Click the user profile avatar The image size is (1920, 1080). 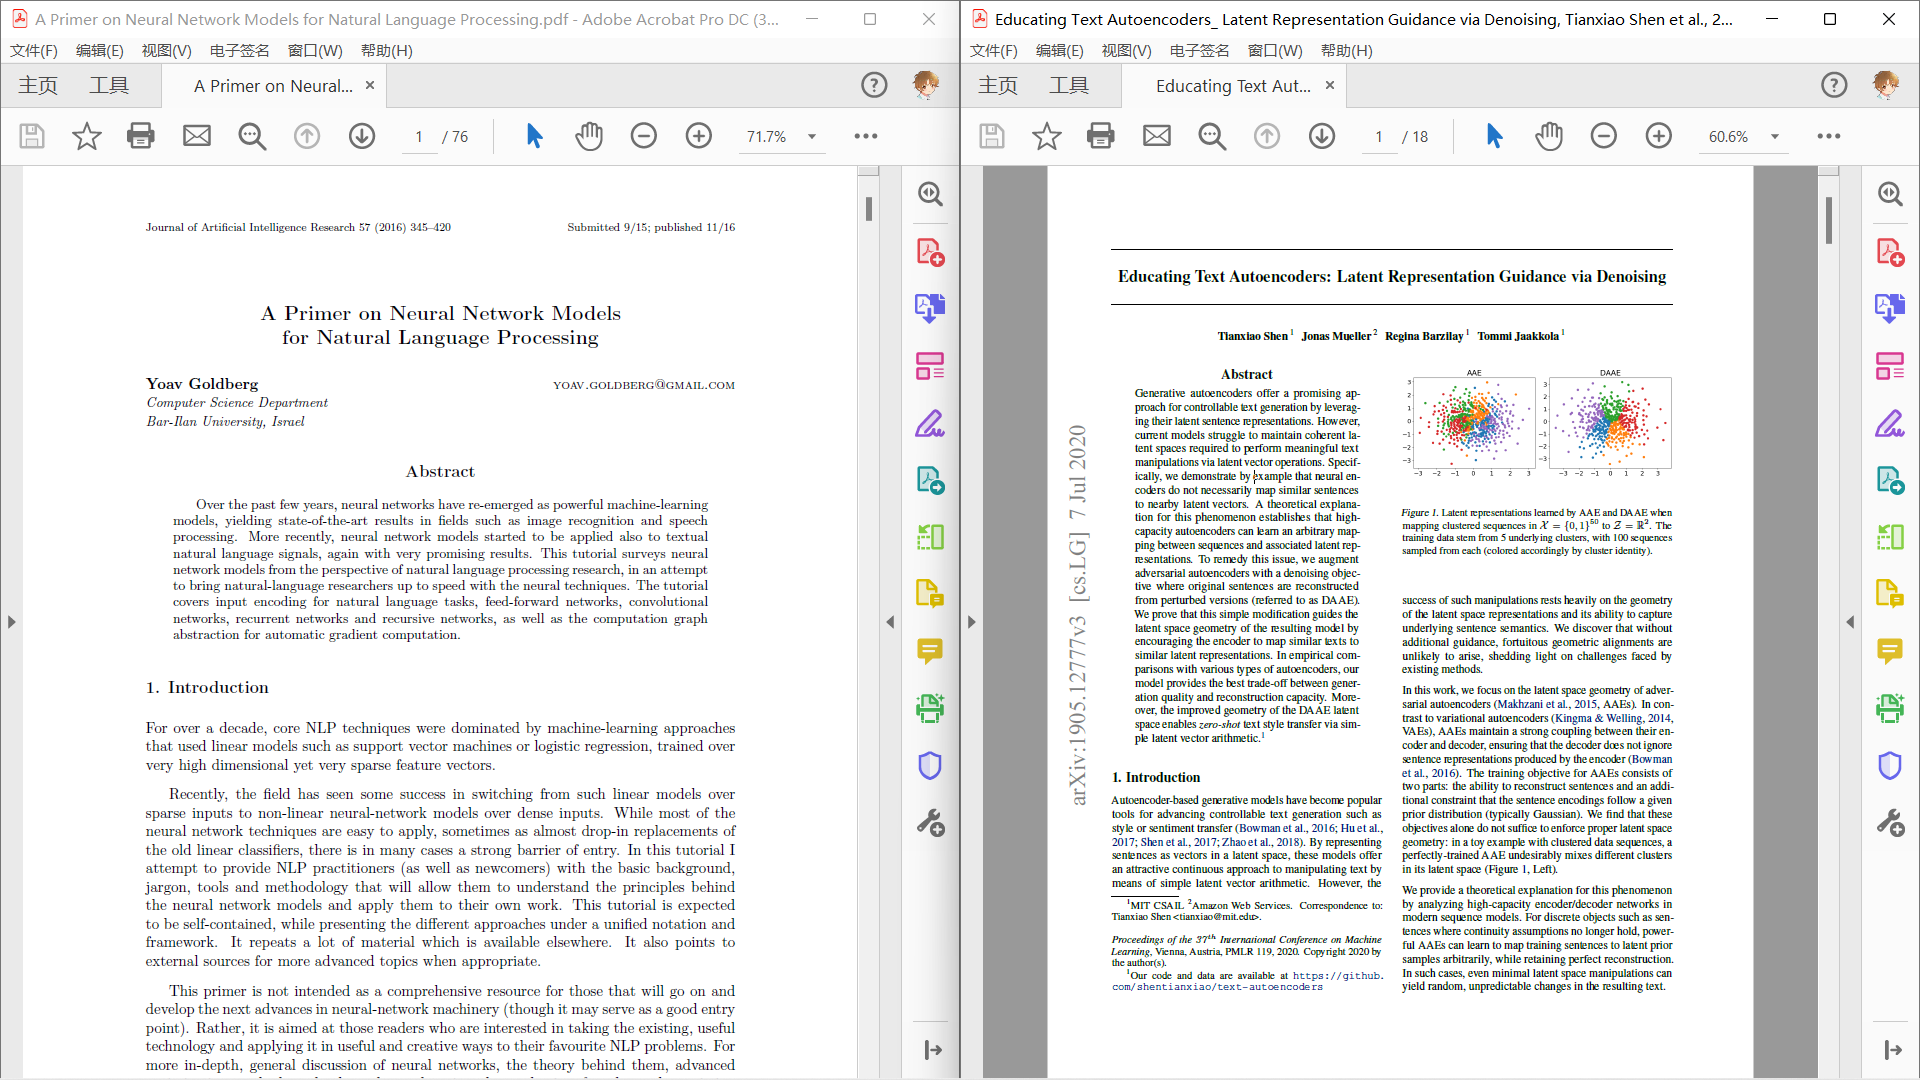tap(926, 85)
